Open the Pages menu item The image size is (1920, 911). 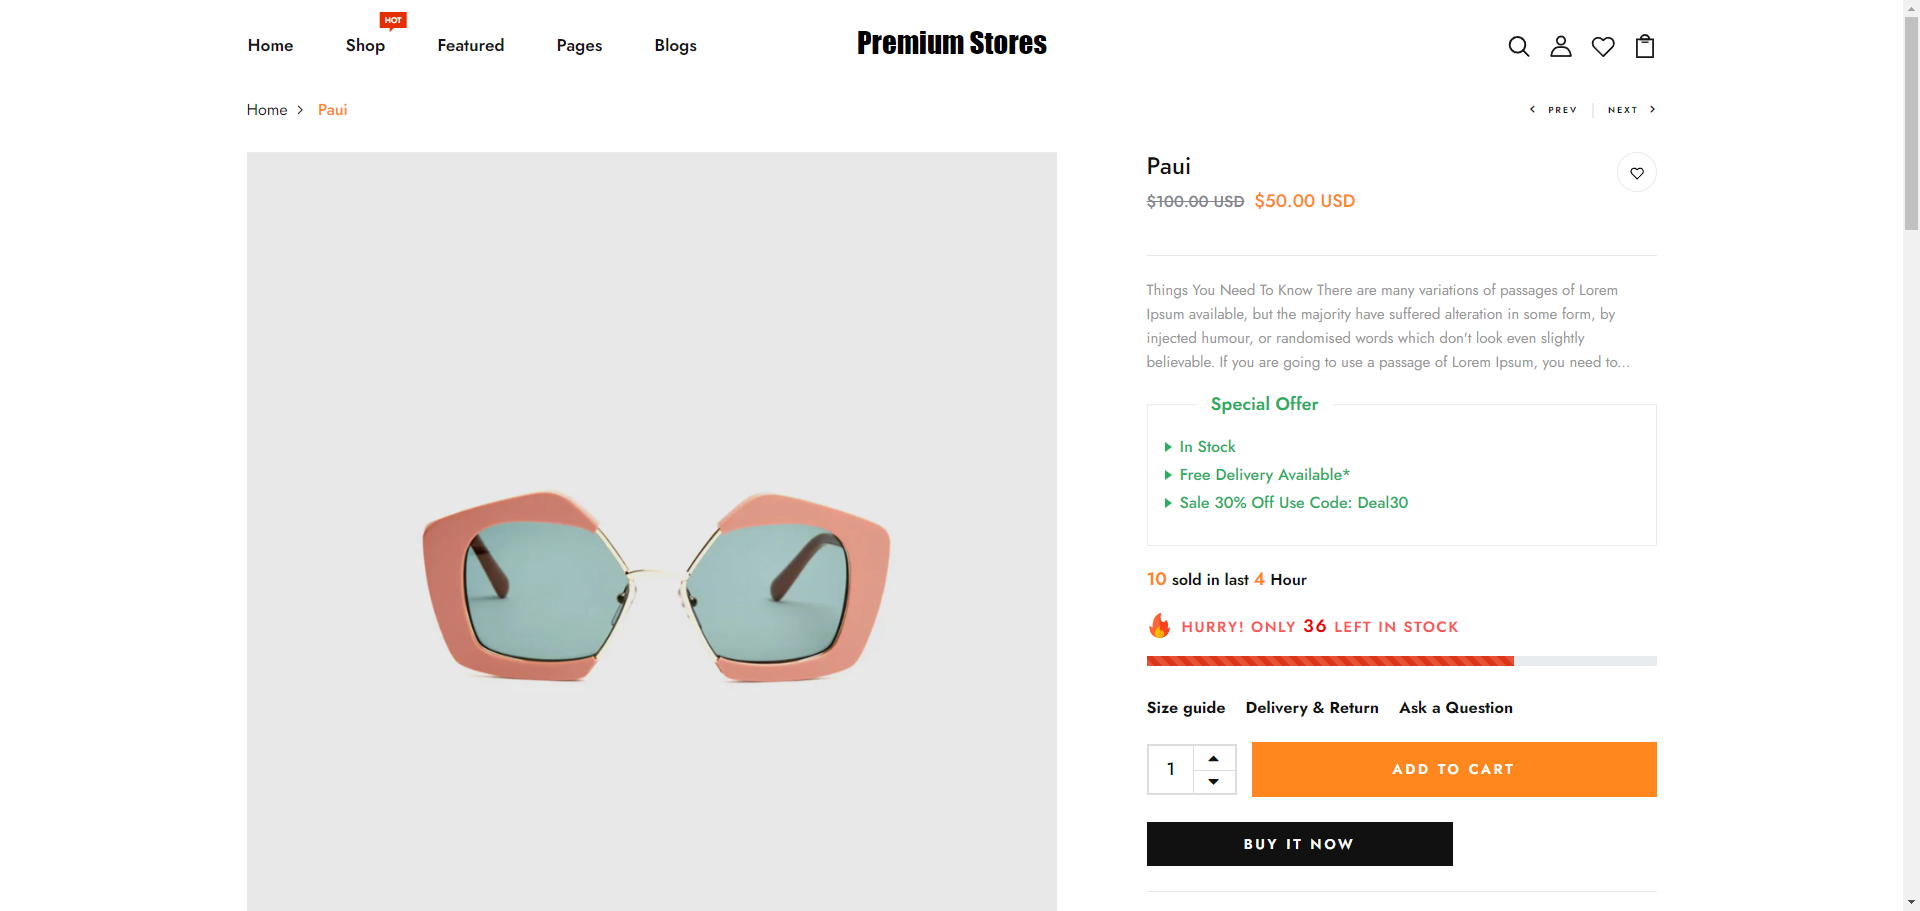click(579, 45)
